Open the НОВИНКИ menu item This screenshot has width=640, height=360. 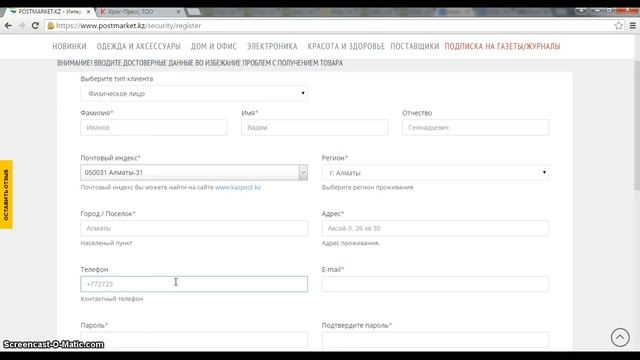(x=69, y=47)
